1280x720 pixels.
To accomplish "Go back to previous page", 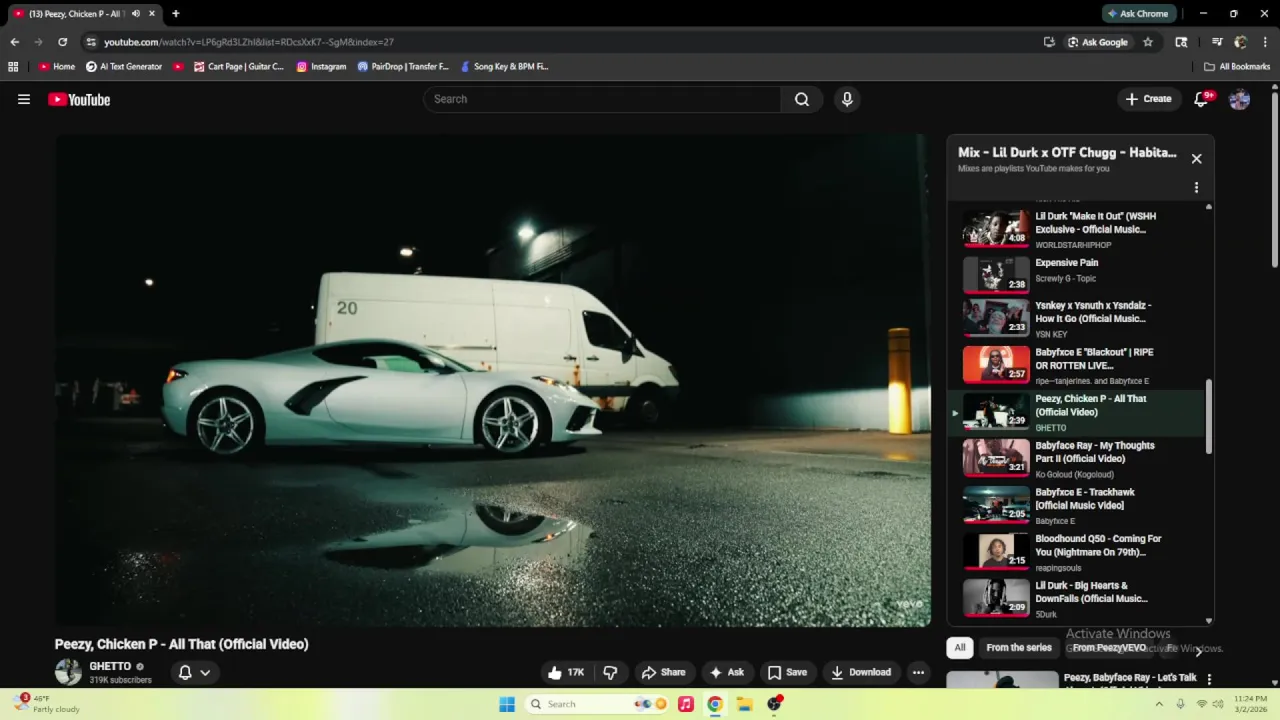I will (14, 42).
